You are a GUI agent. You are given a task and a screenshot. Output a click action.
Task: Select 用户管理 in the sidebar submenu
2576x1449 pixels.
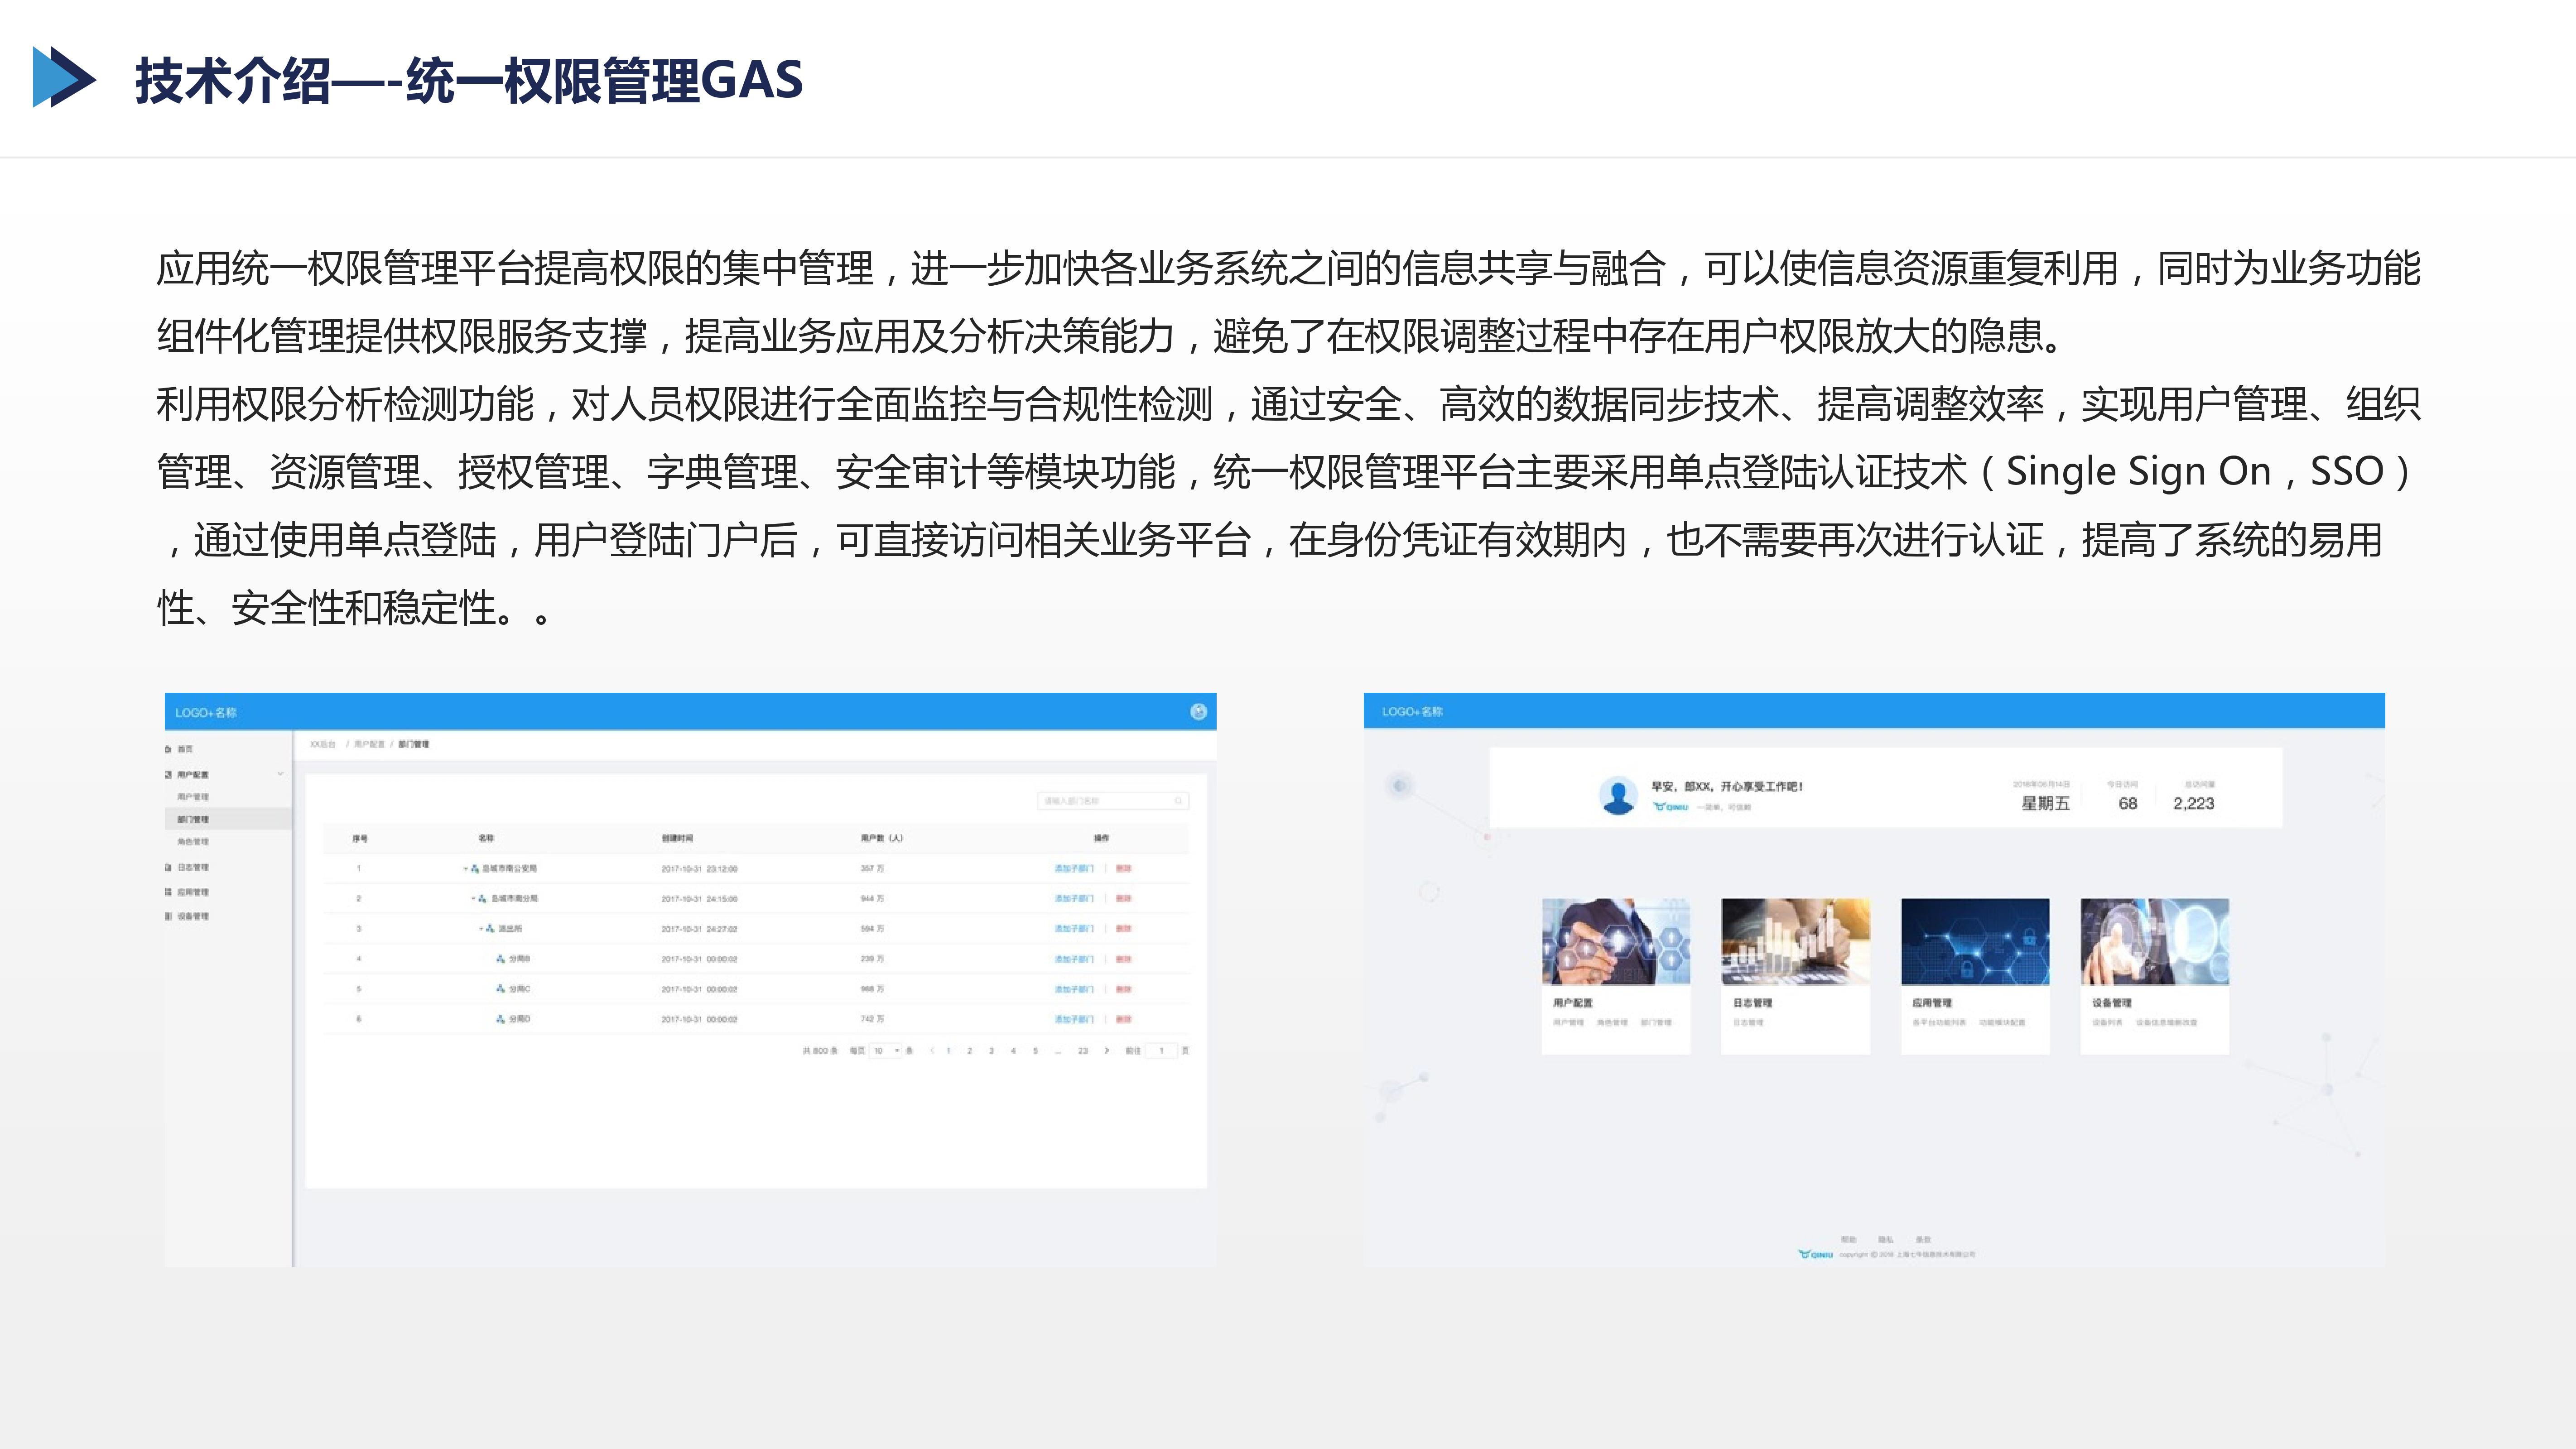193,797
